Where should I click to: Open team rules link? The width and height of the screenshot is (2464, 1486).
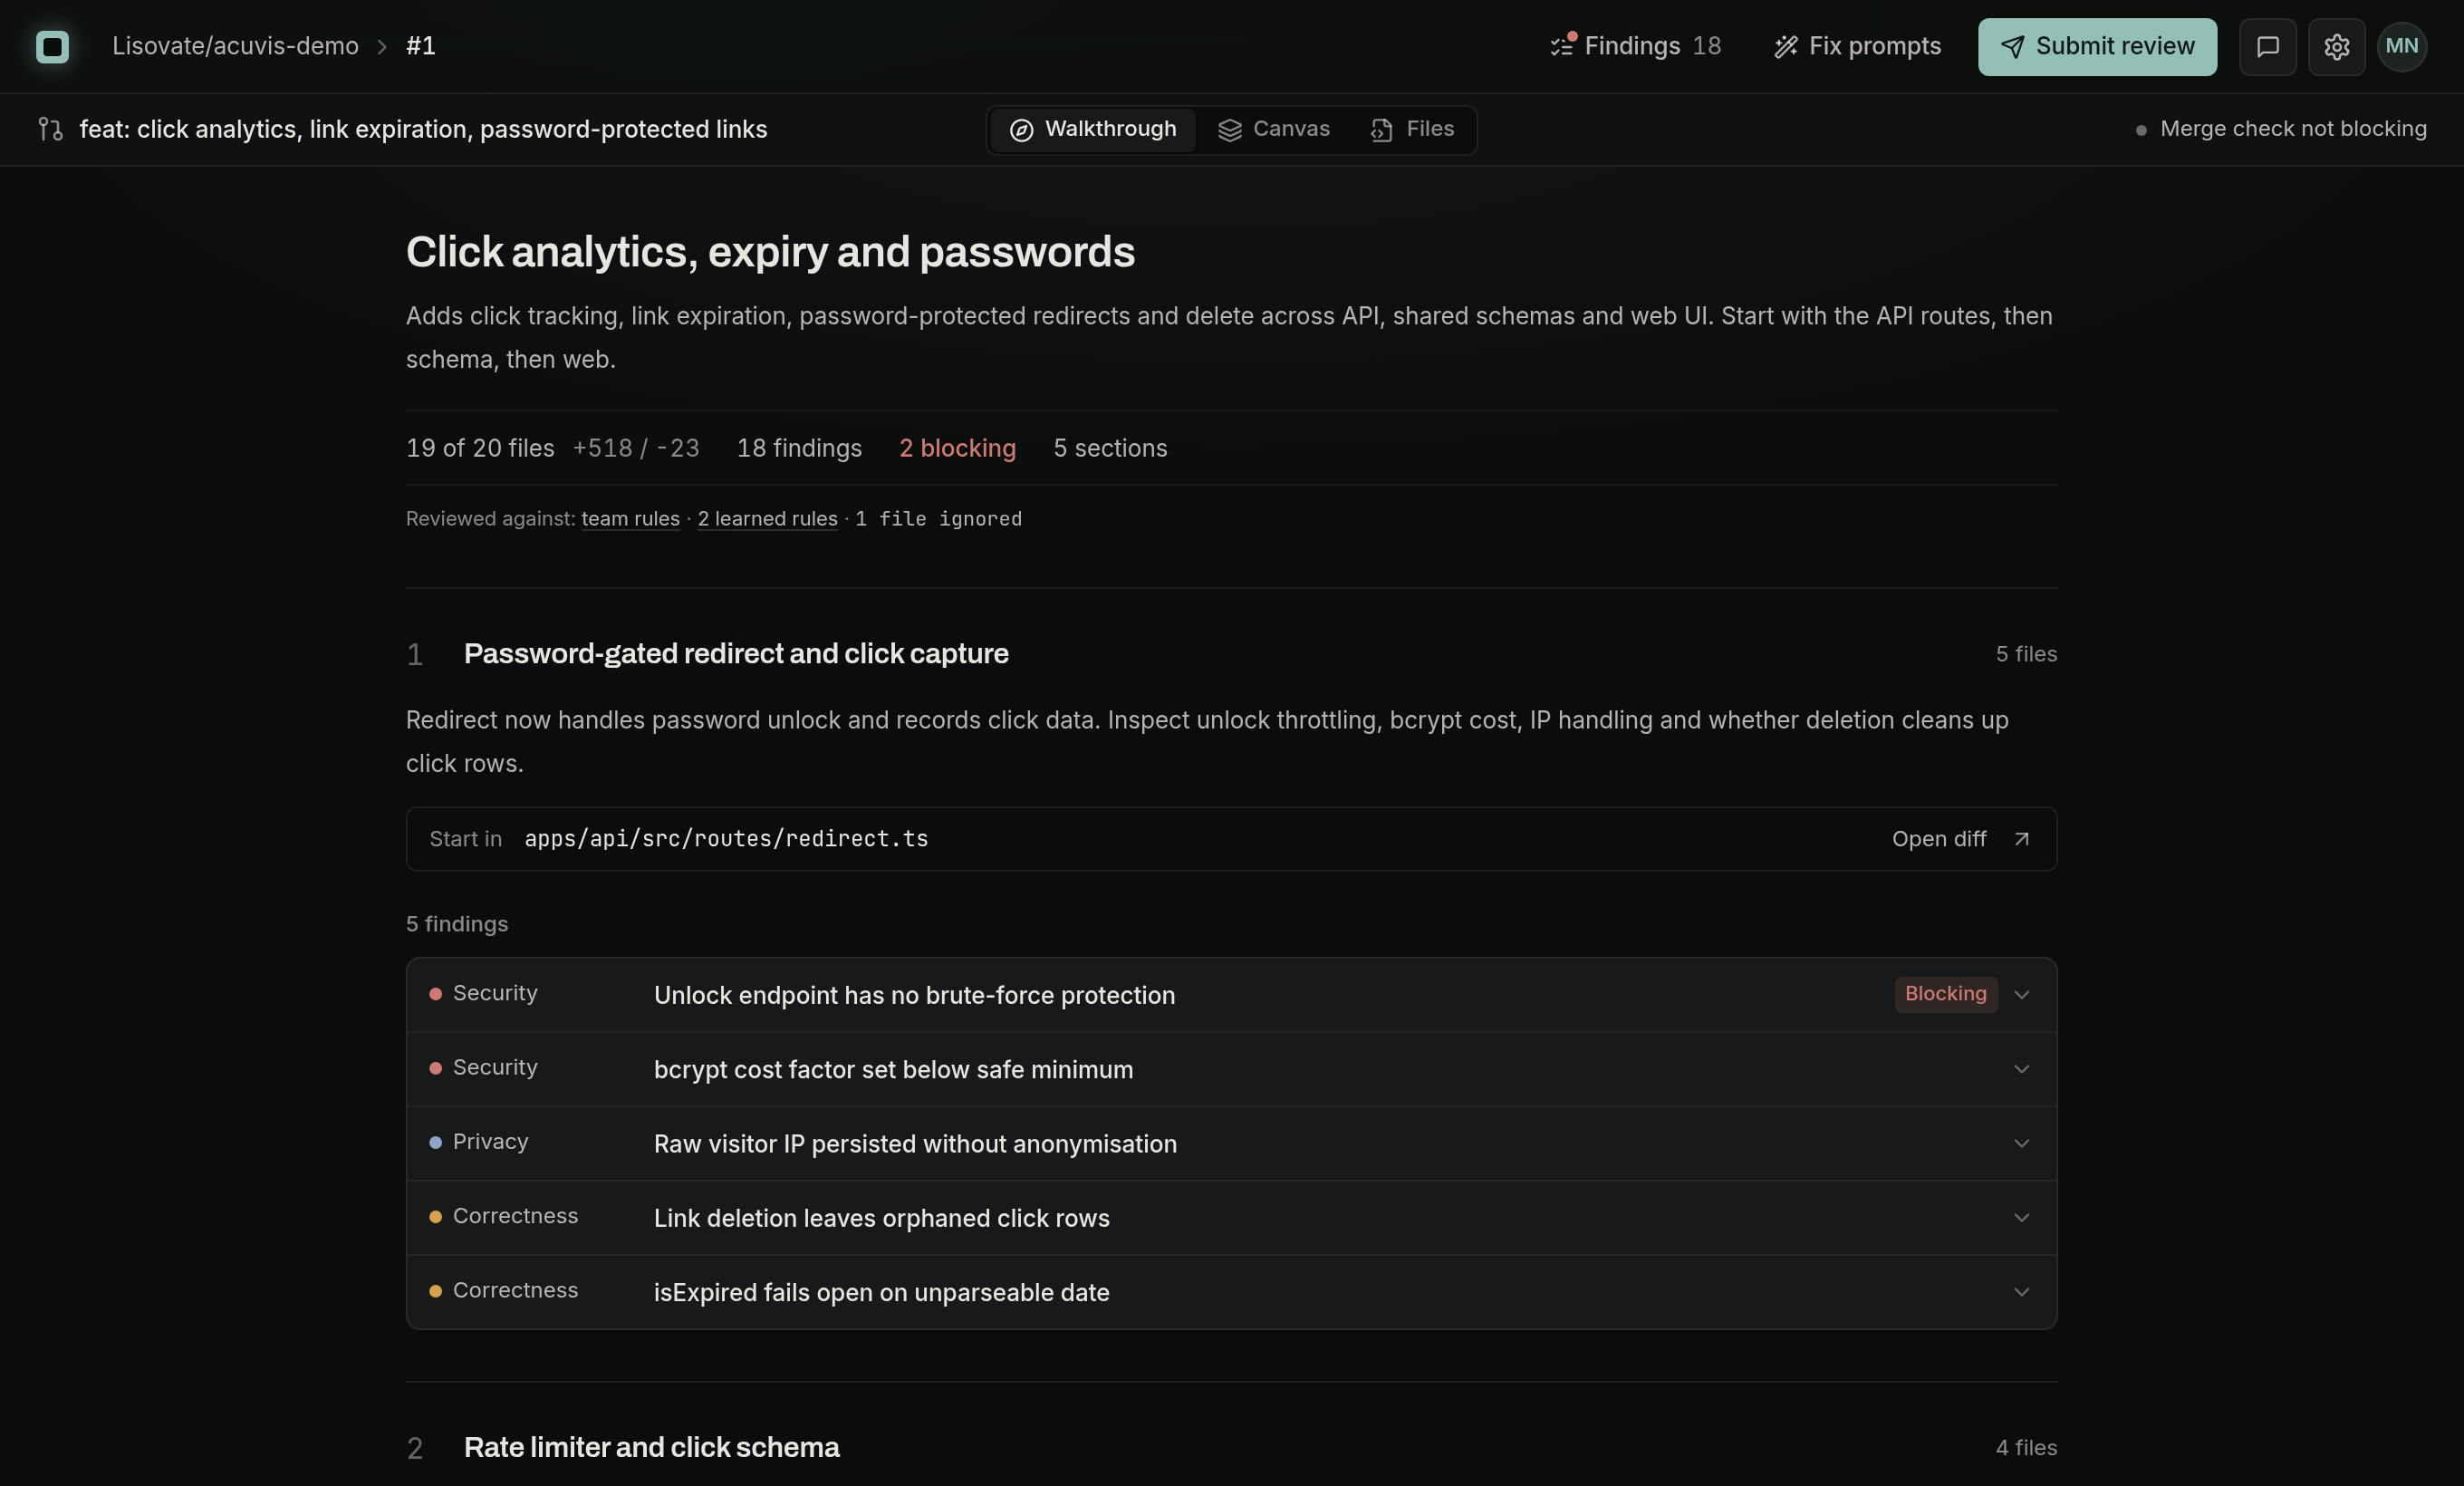click(x=630, y=519)
